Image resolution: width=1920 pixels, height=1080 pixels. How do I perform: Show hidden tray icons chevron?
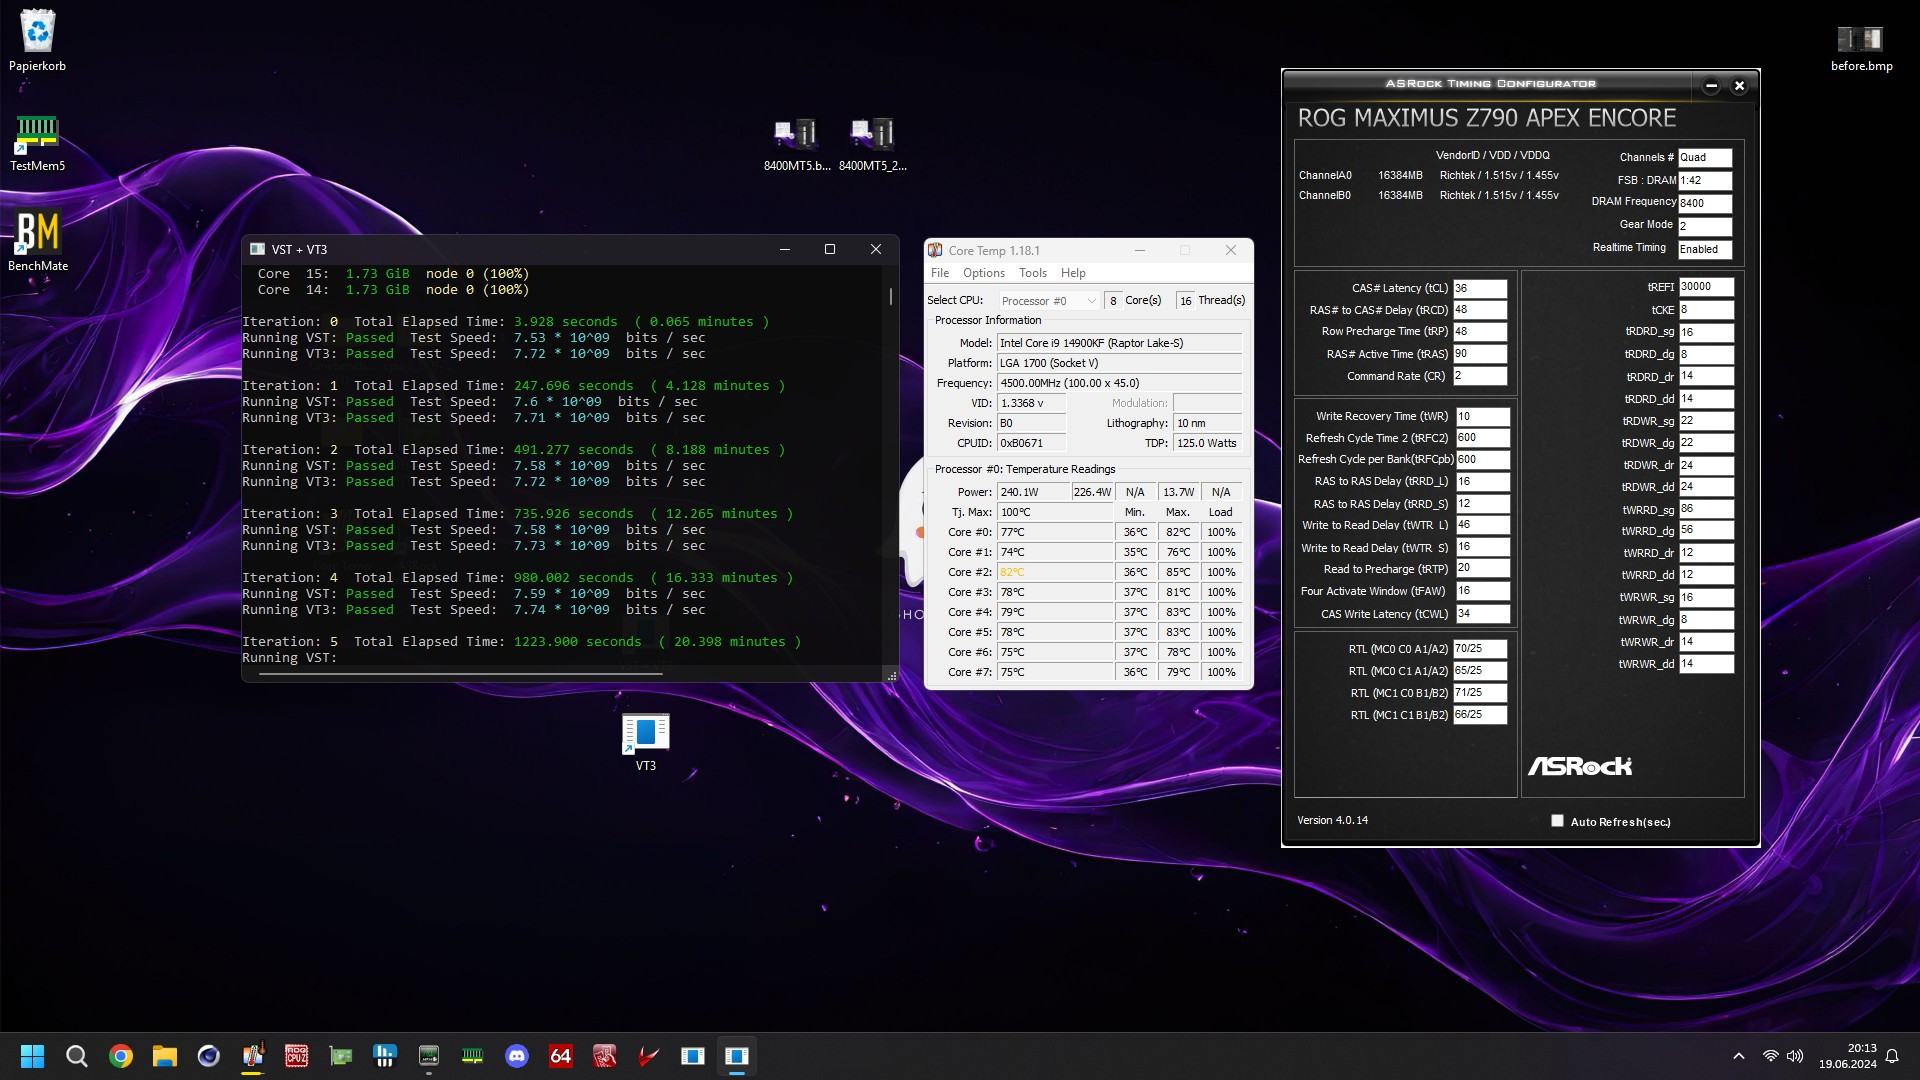[x=1738, y=1056]
